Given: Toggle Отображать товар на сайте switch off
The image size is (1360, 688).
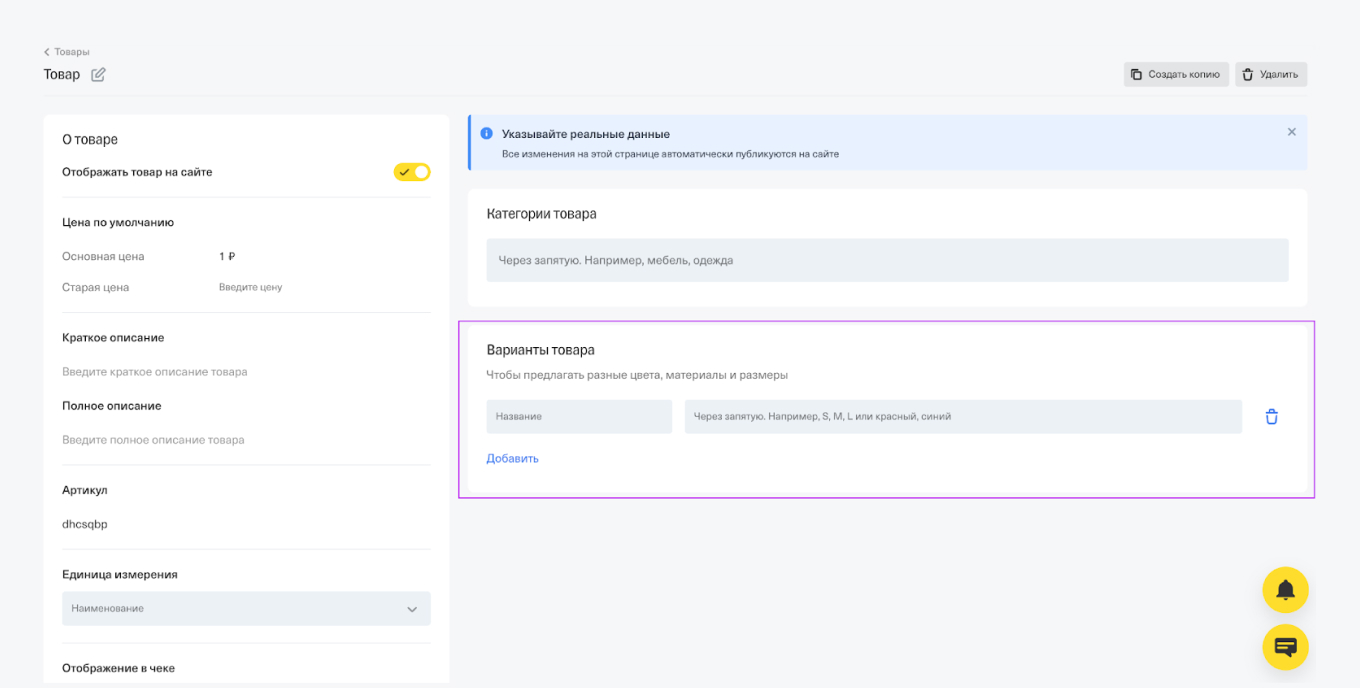Looking at the screenshot, I should 411,172.
